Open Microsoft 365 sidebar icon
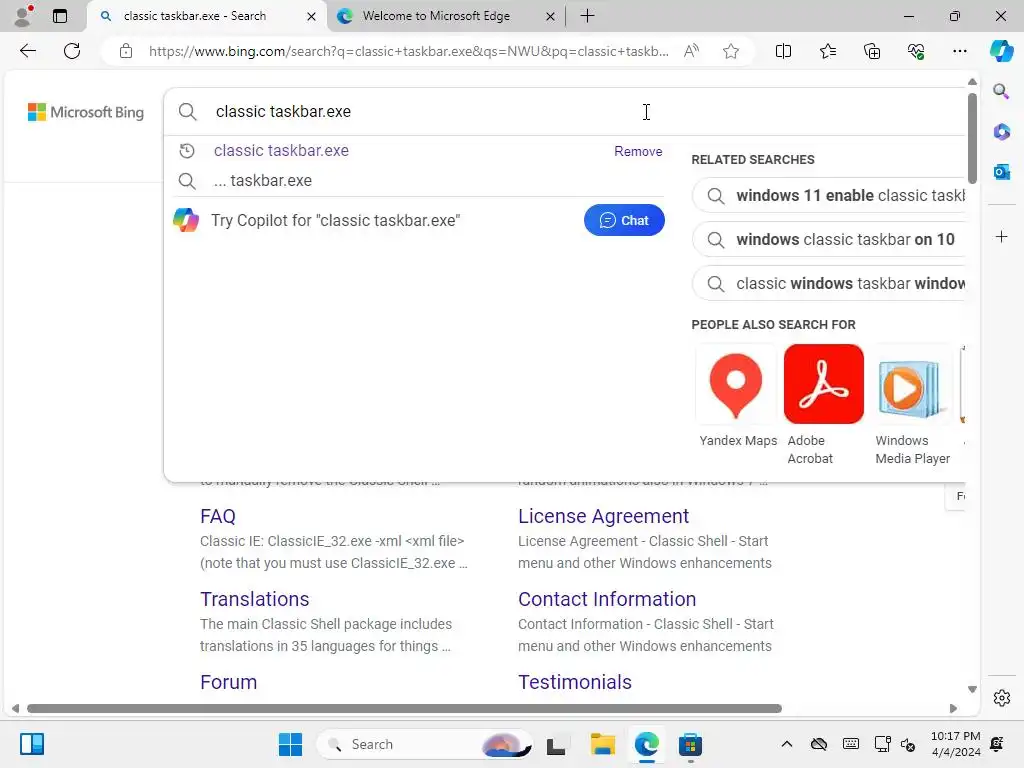The height and width of the screenshot is (768, 1024). pyautogui.click(x=1001, y=132)
